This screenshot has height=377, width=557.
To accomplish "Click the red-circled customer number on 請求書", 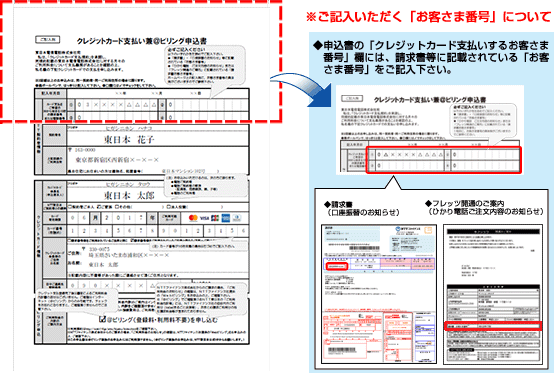I will [336, 266].
